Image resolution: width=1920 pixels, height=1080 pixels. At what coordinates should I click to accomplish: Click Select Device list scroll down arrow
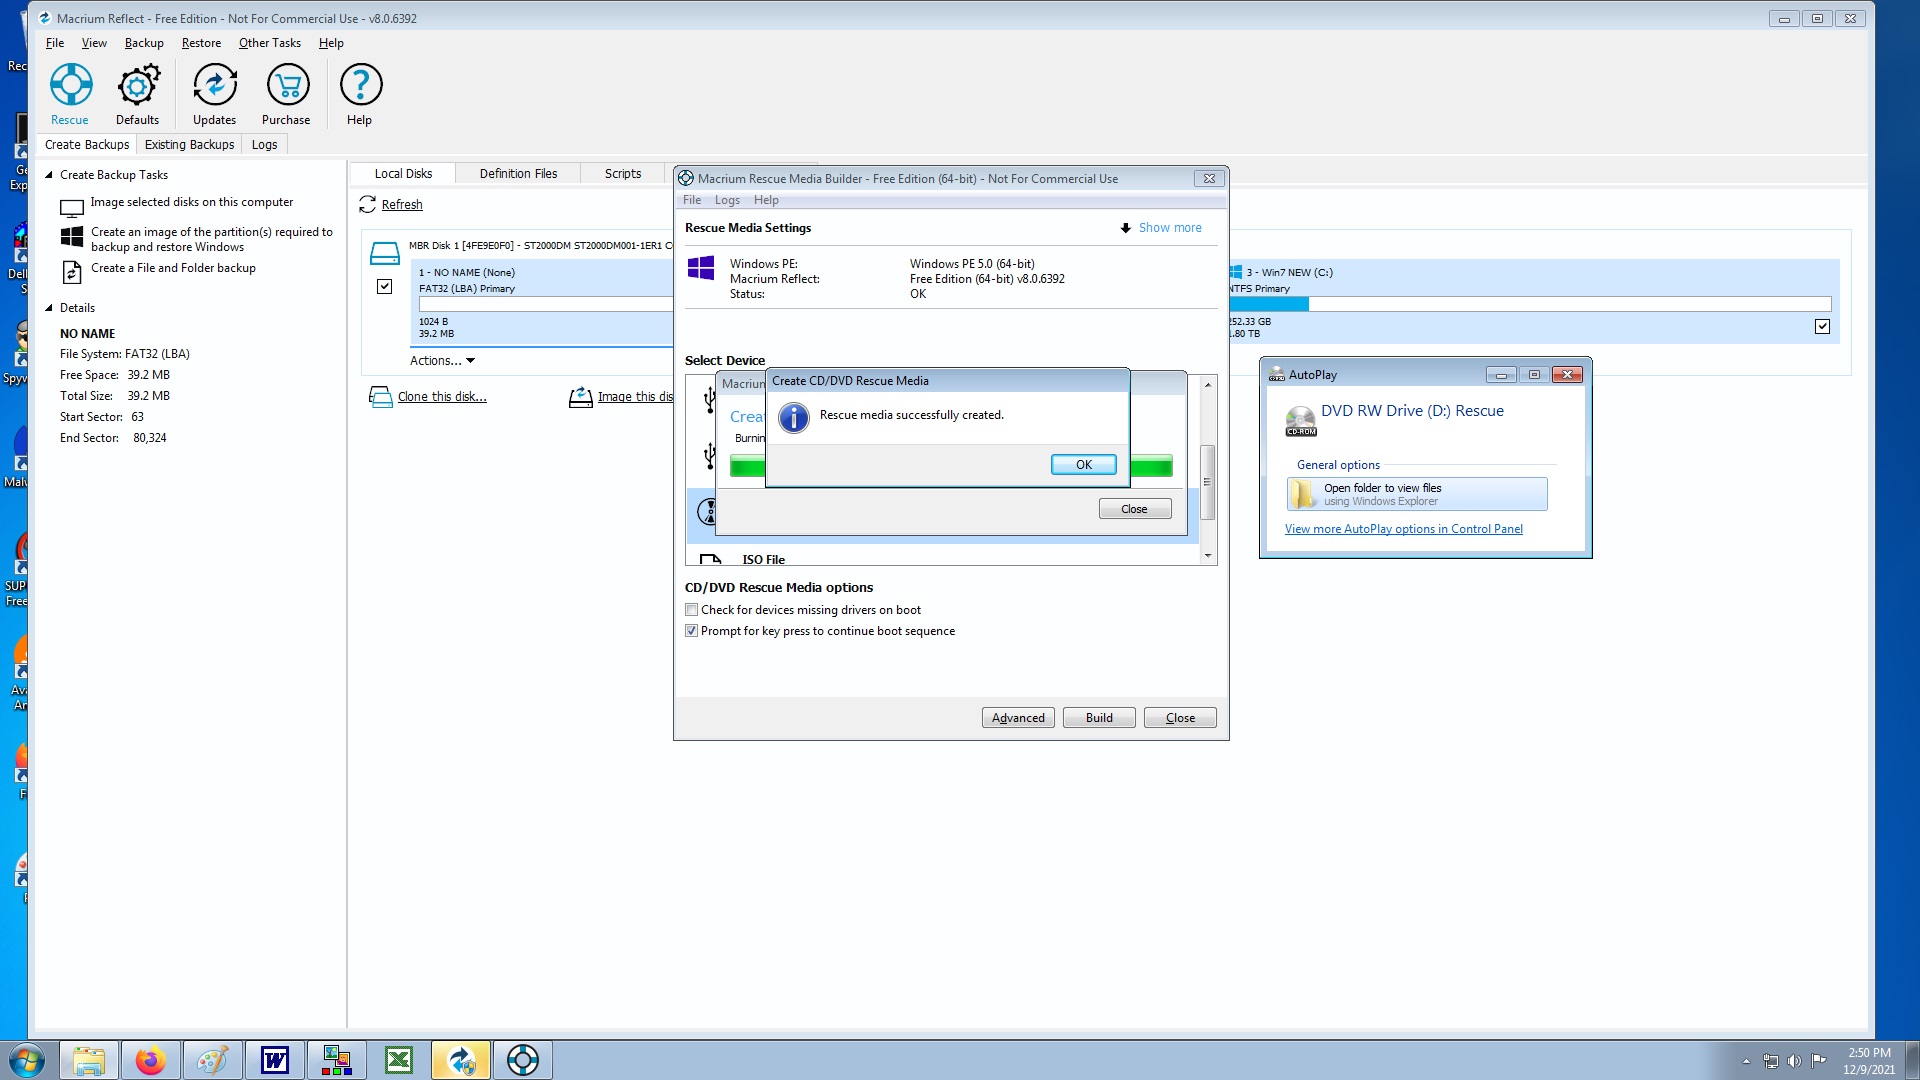(x=1208, y=556)
